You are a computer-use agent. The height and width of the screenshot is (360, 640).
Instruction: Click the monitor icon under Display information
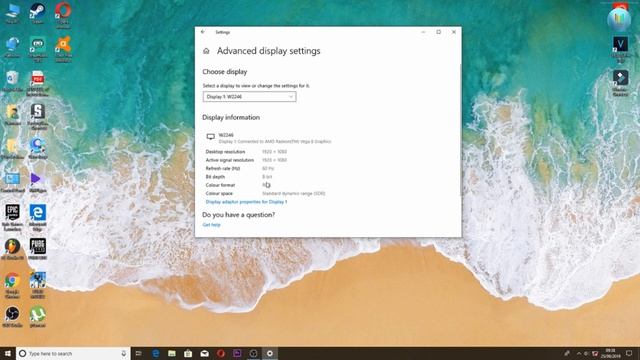(x=211, y=137)
